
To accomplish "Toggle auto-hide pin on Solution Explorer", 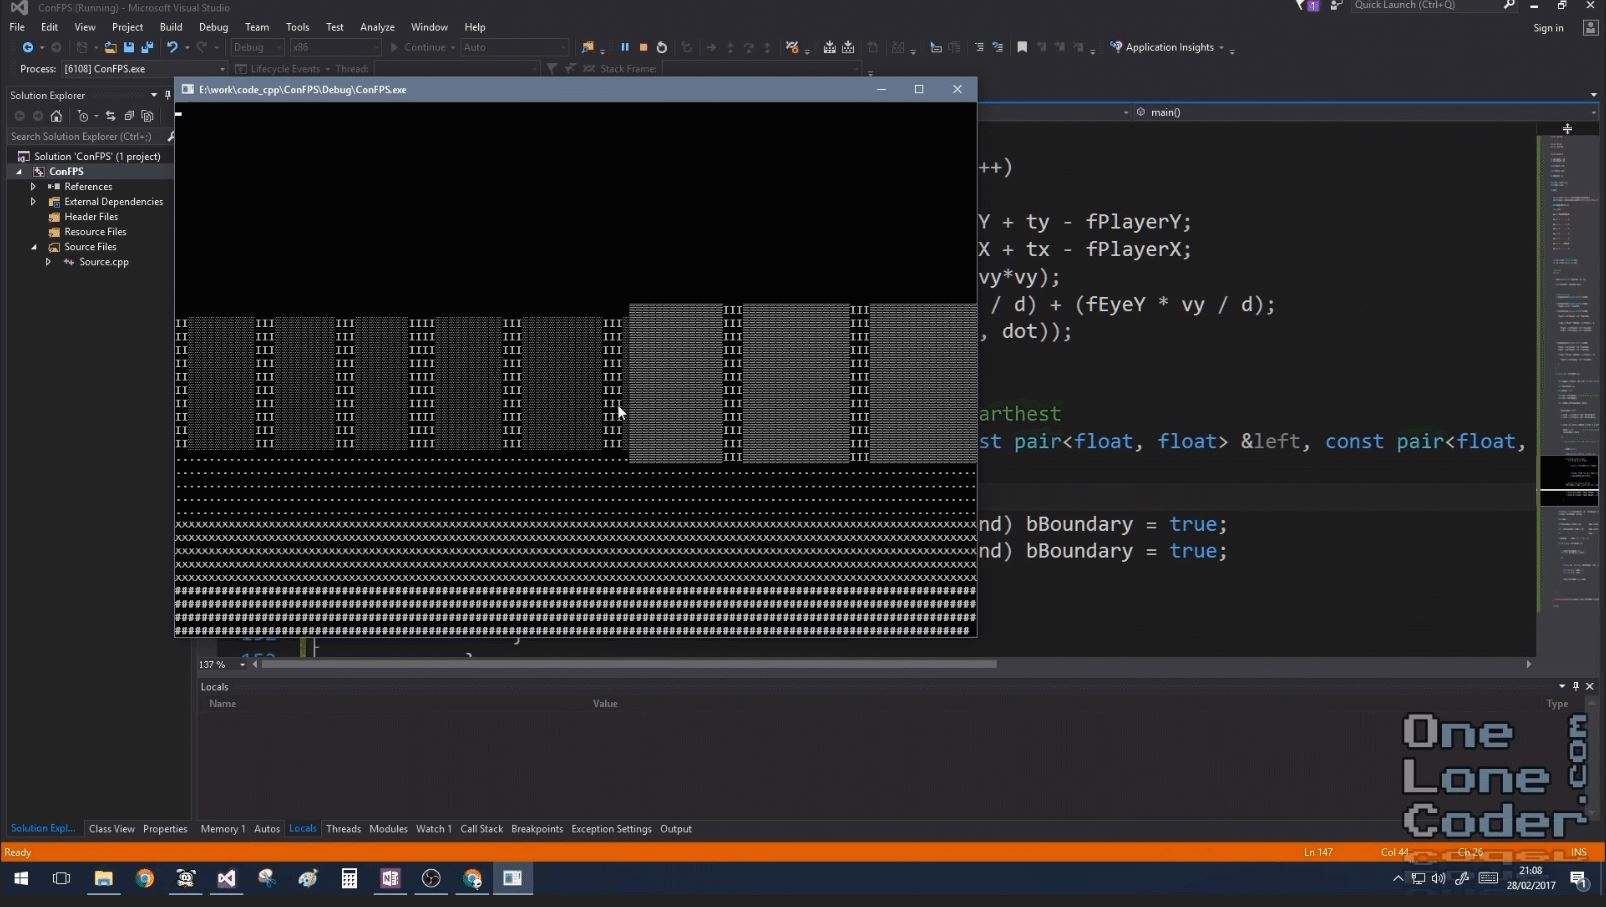I will 167,95.
